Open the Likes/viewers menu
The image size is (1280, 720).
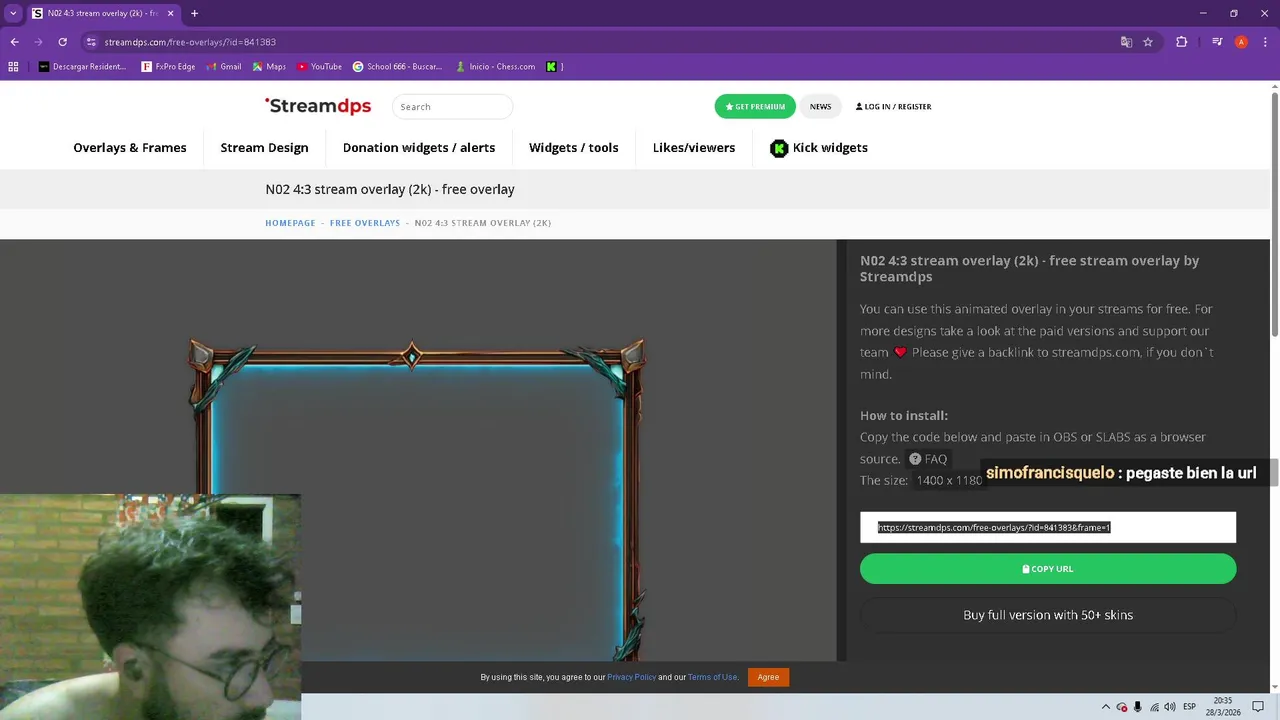(694, 148)
